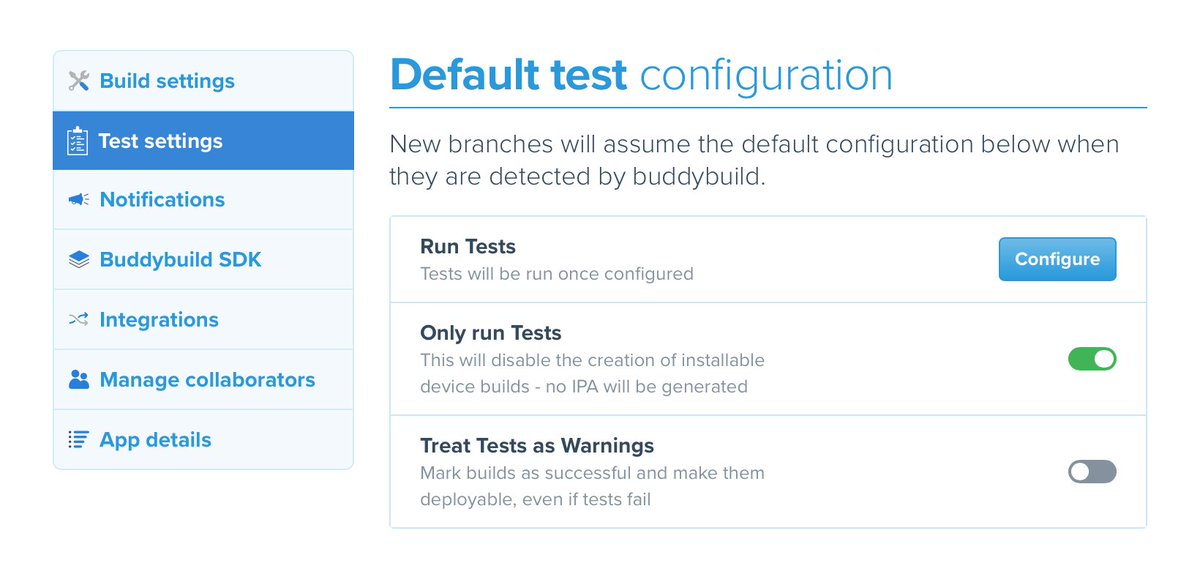
Task: Click the wrench icon beside Build settings
Action: pos(79,81)
